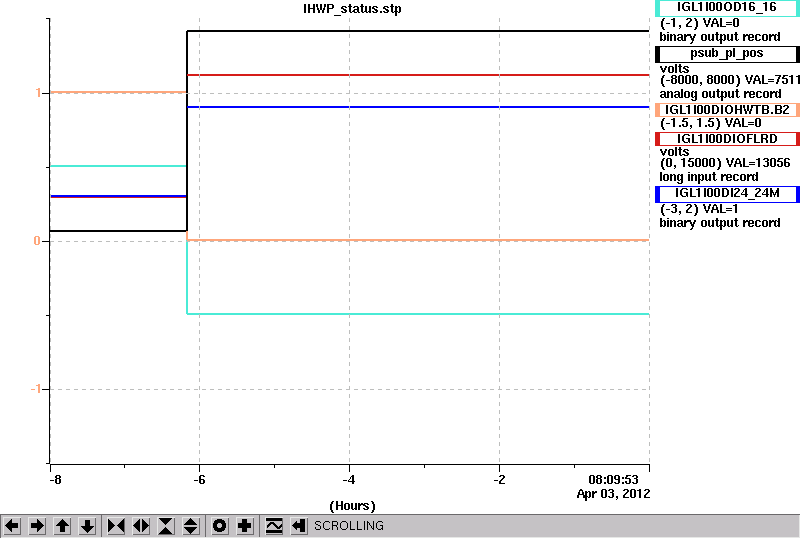Pan the plot right with the right arrow
The image size is (800, 538).
pos(37,526)
